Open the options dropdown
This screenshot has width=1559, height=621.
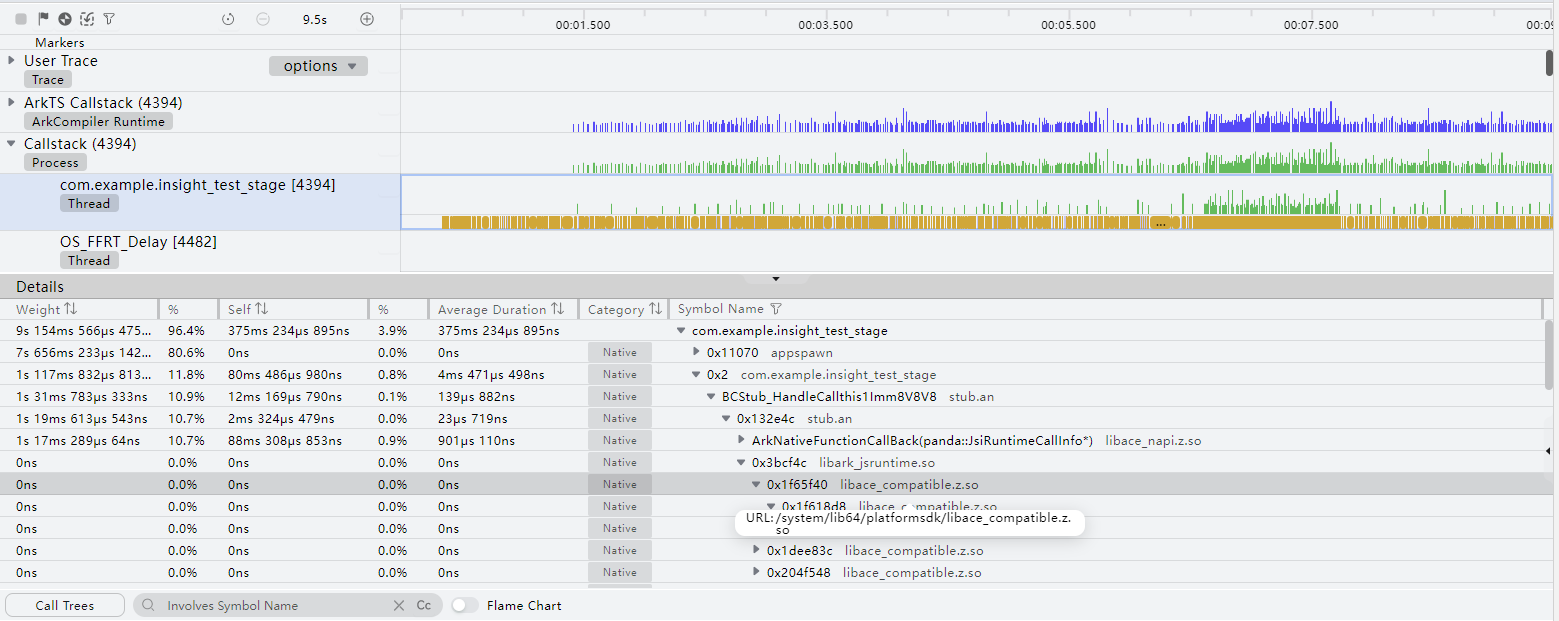(x=318, y=66)
